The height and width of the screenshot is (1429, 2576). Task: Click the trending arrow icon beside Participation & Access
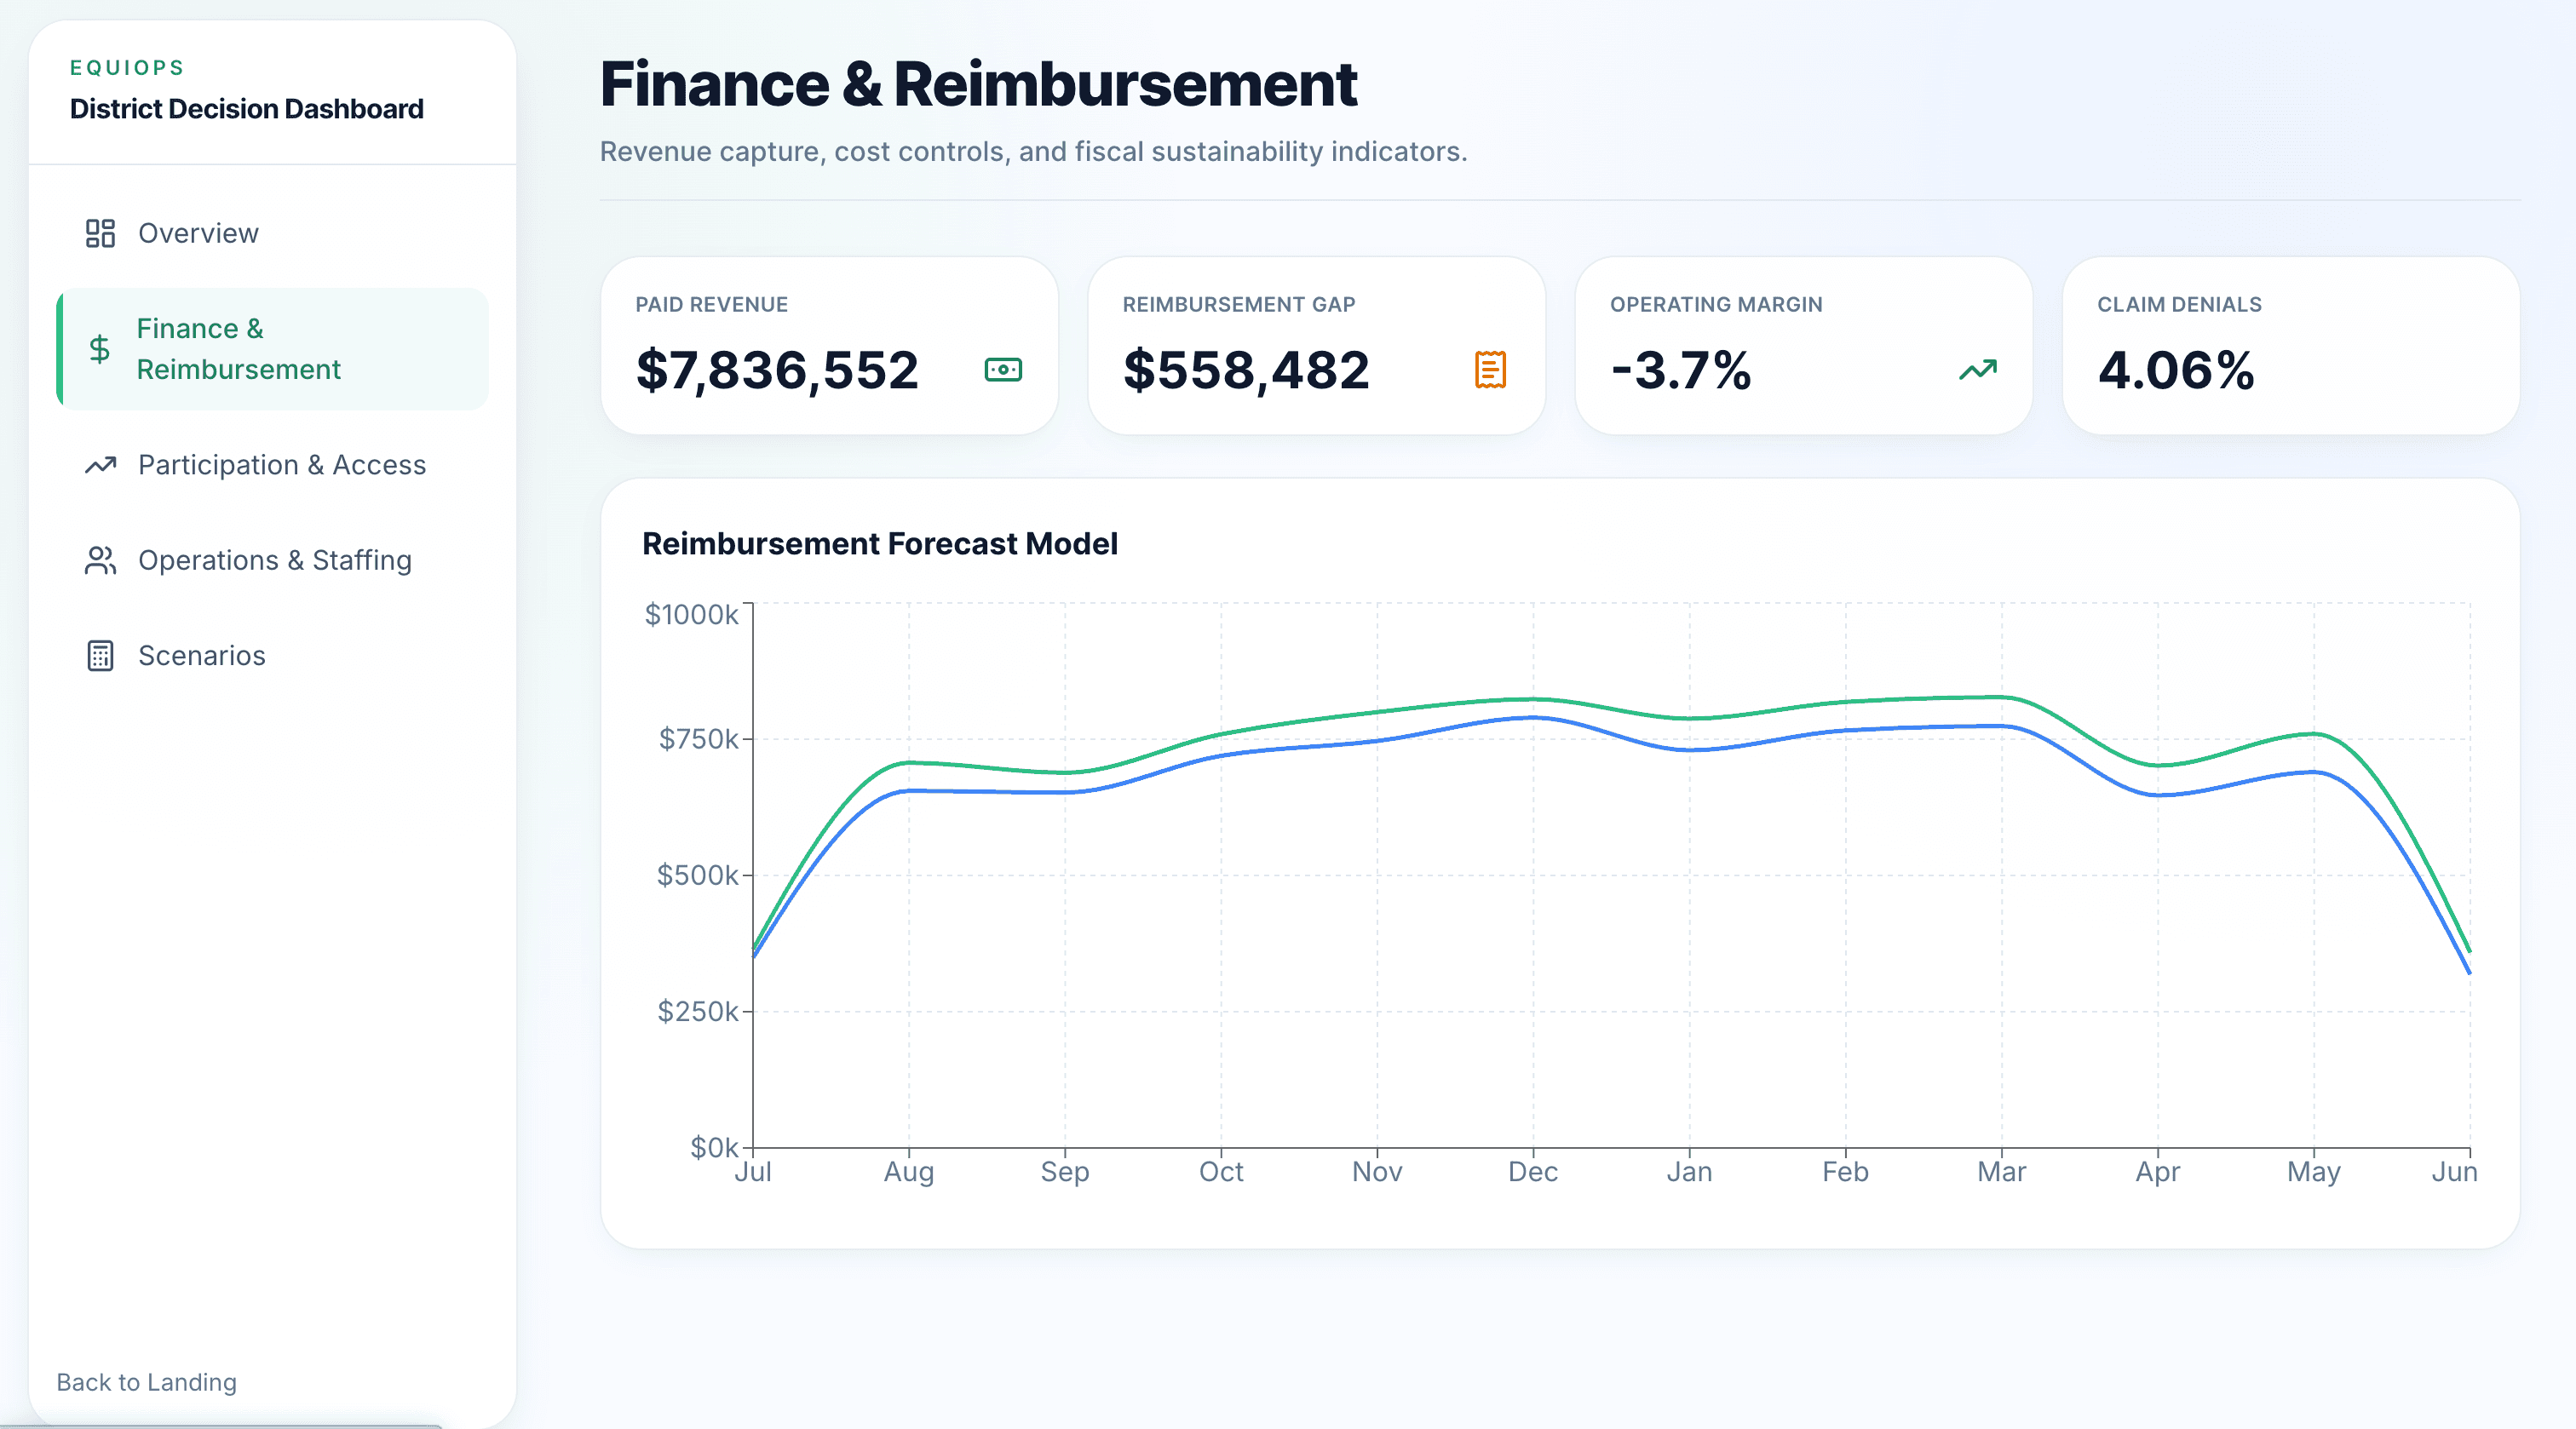point(100,465)
